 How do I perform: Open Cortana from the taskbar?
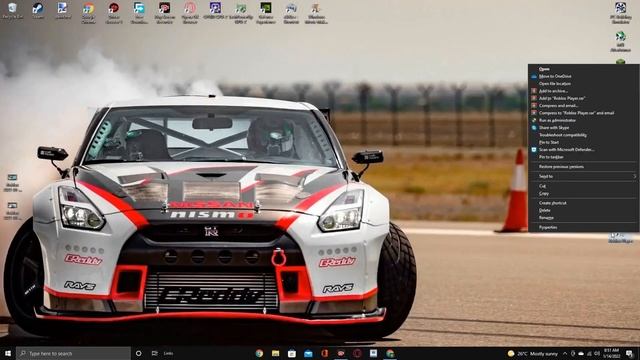point(138,353)
